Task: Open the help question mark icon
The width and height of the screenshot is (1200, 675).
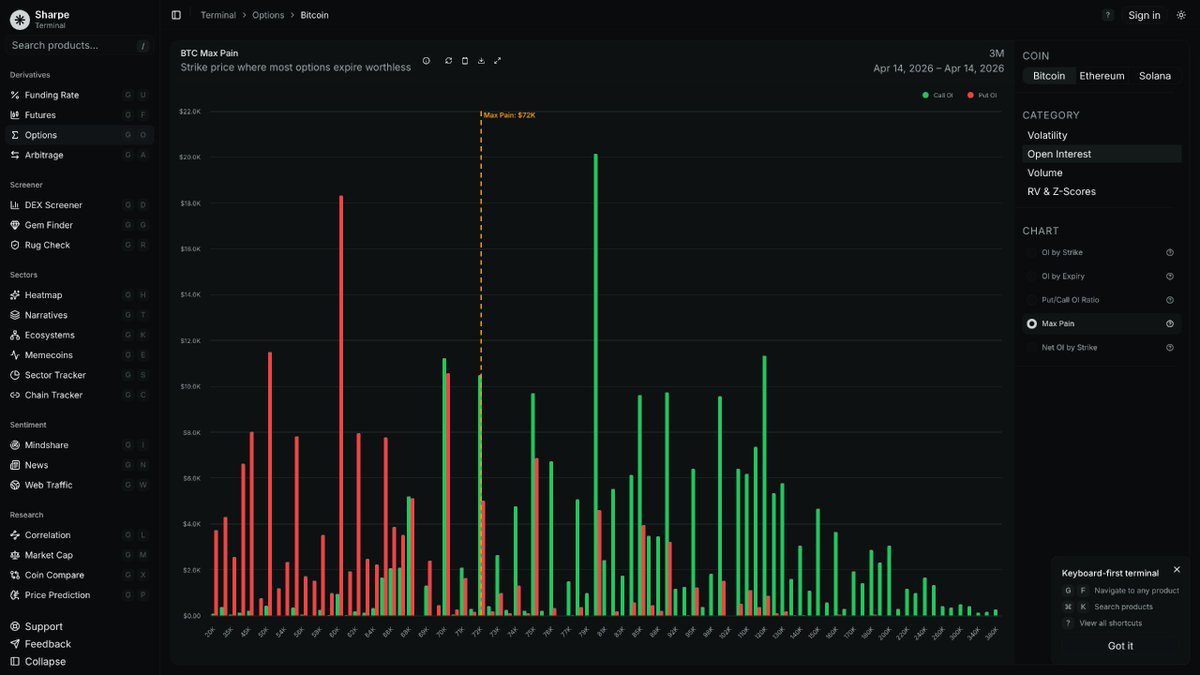Action: pyautogui.click(x=1107, y=15)
